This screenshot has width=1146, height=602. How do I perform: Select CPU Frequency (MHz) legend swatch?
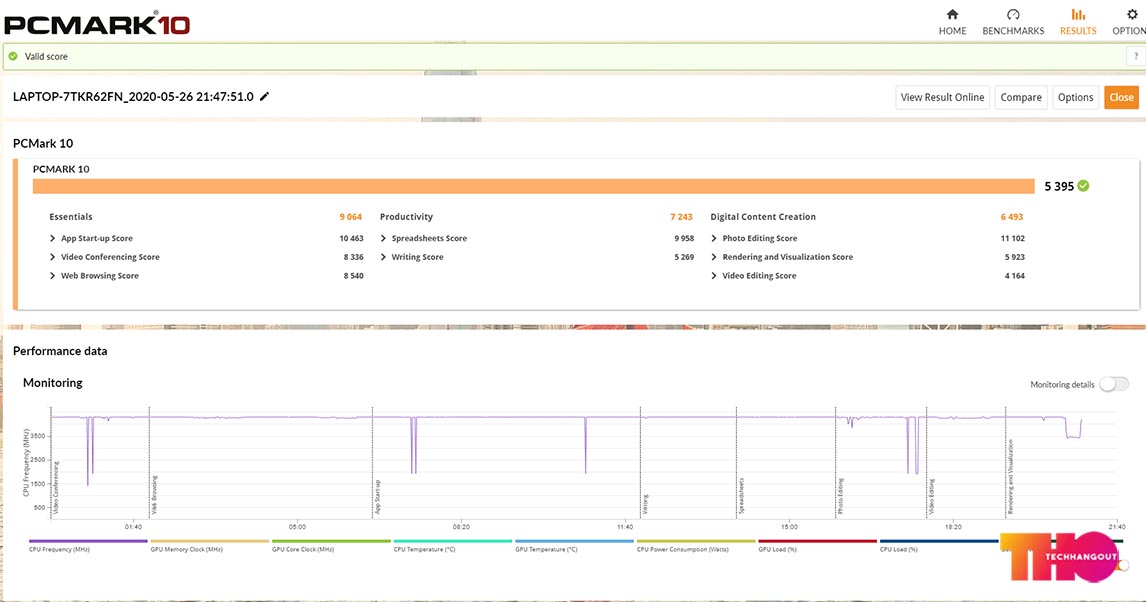pos(88,541)
